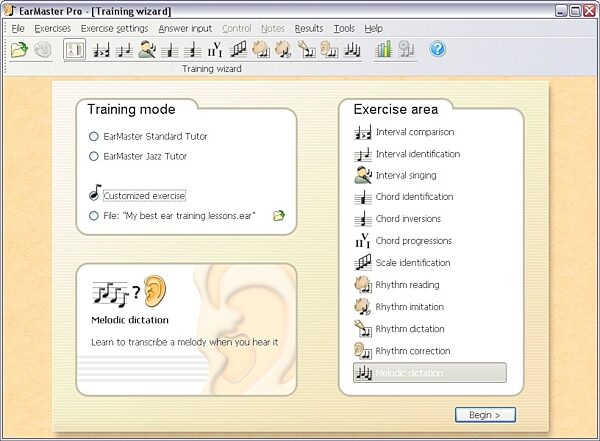Start Chord progressions from toolbar icon
This screenshot has width=600, height=441.
coord(215,50)
